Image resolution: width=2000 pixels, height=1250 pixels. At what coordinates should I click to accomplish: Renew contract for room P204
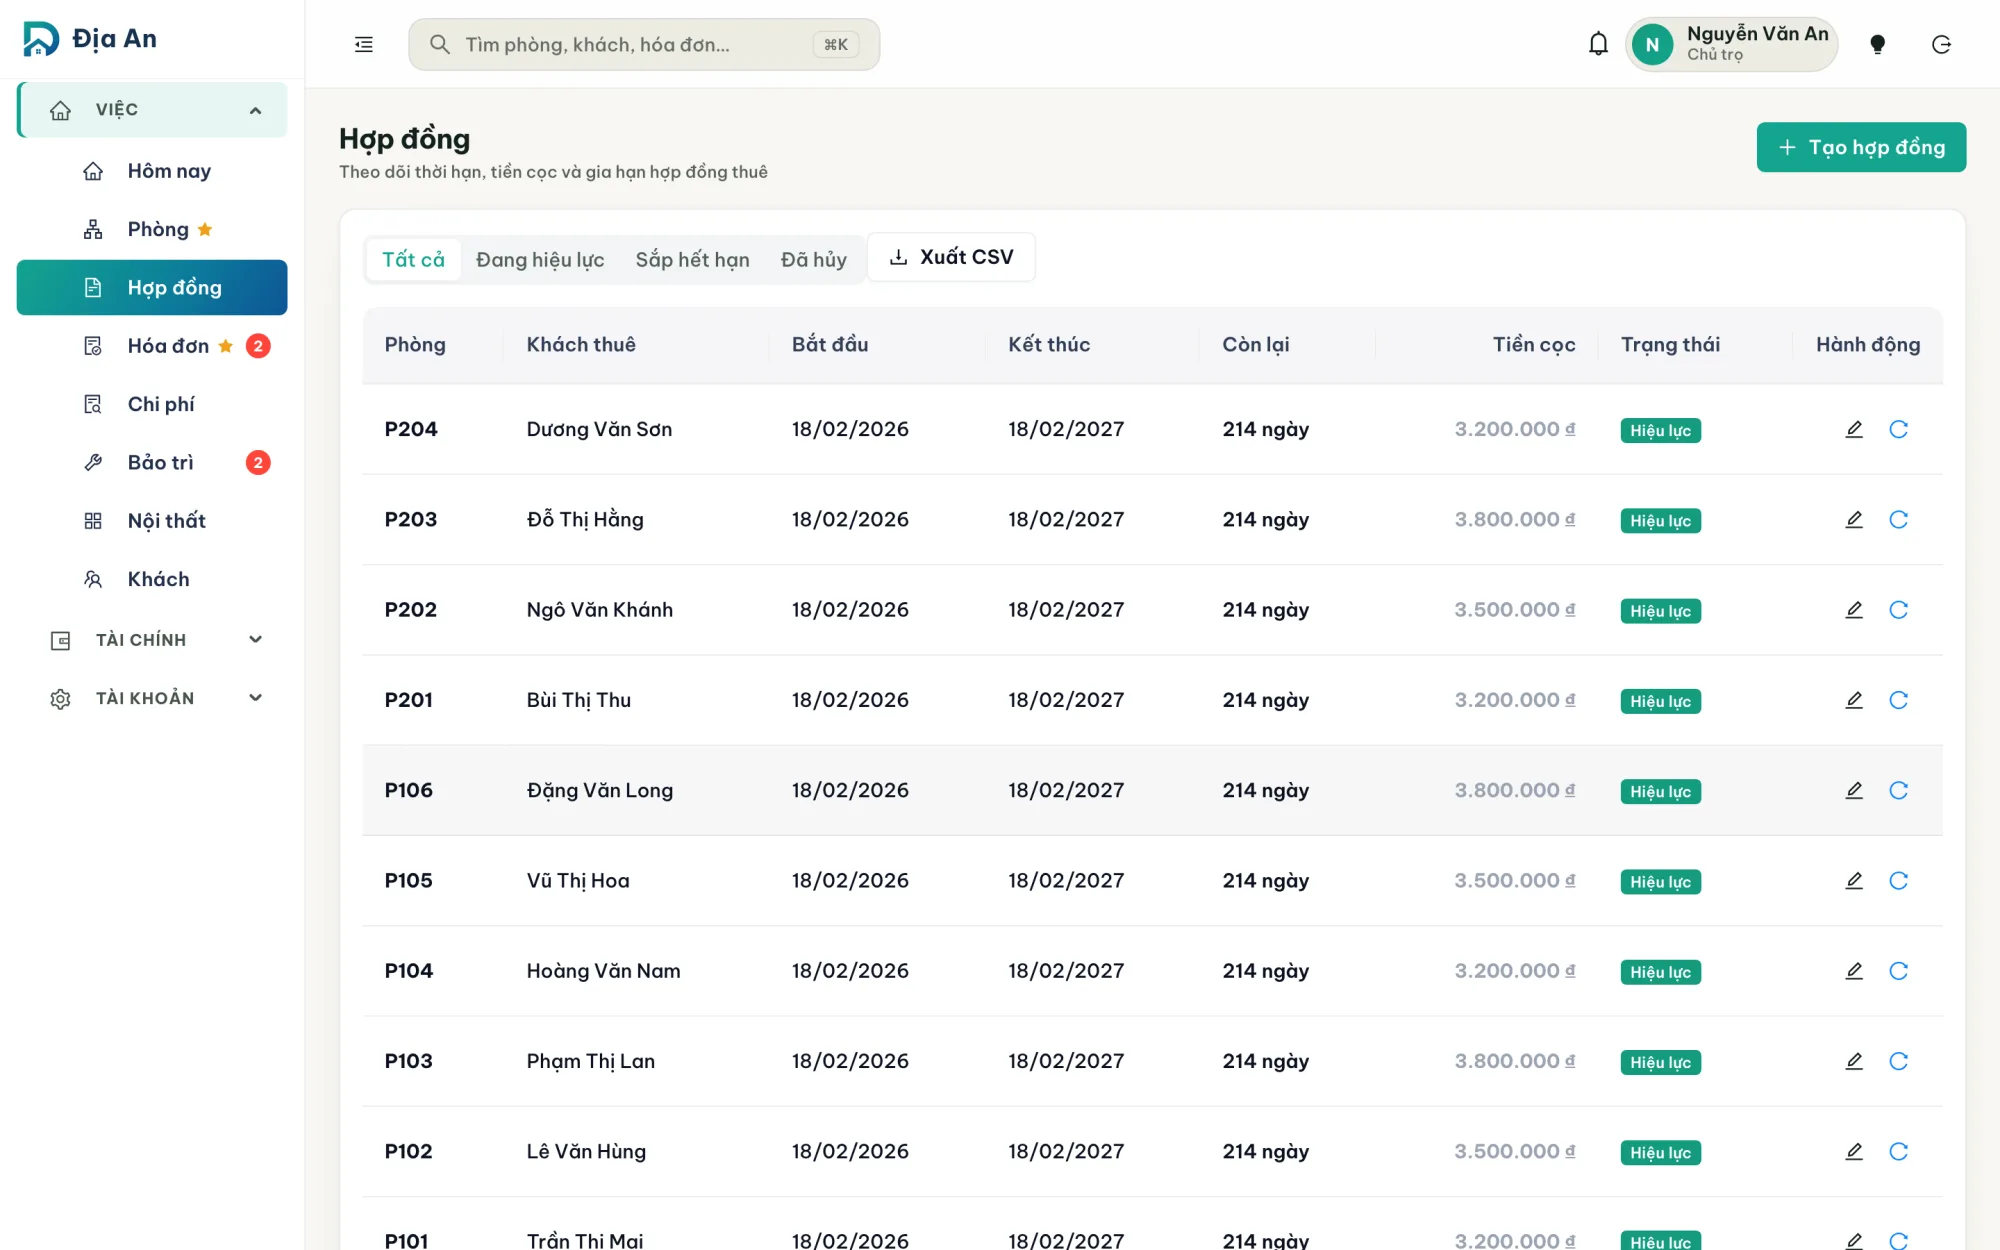pos(1898,429)
